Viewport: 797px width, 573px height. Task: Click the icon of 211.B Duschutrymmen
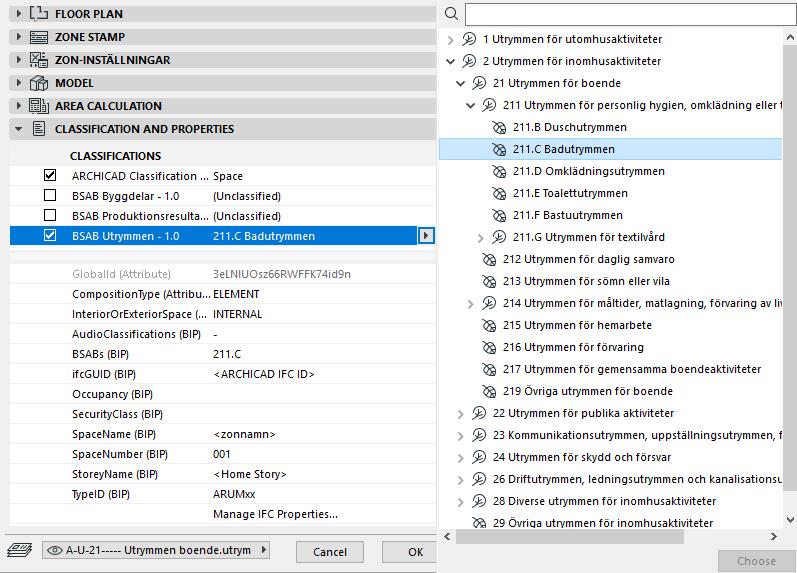click(499, 127)
